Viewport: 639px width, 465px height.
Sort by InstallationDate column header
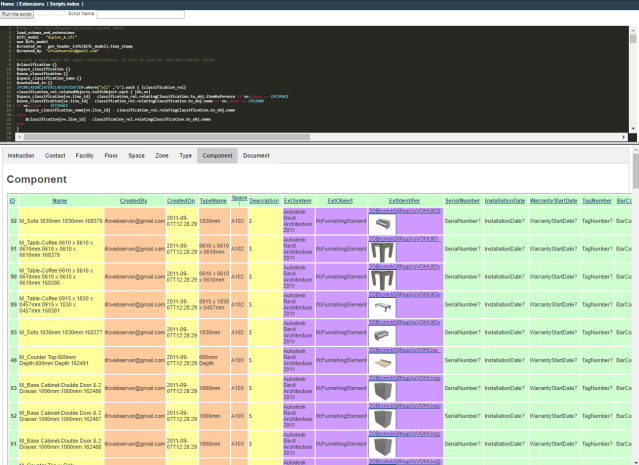(505, 201)
